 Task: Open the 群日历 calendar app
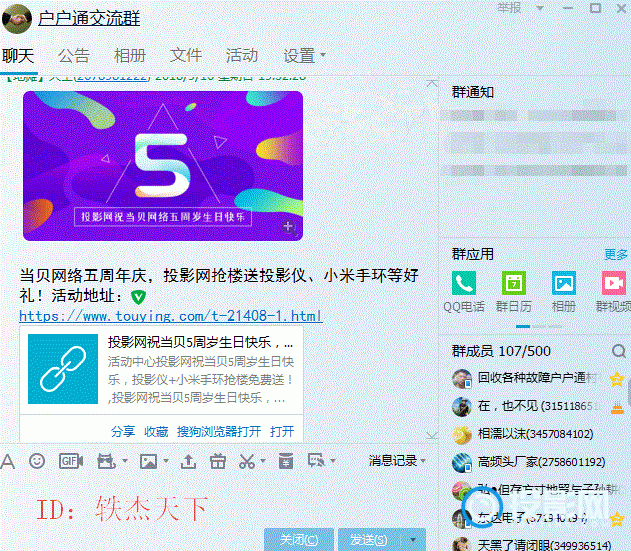[x=513, y=292]
